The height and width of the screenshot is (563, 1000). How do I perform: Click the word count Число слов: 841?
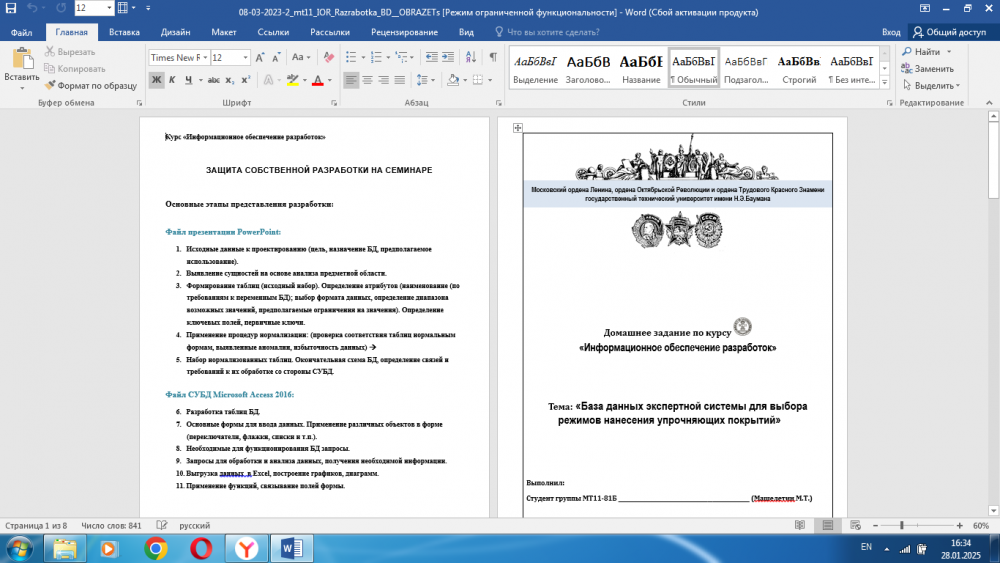tap(111, 525)
